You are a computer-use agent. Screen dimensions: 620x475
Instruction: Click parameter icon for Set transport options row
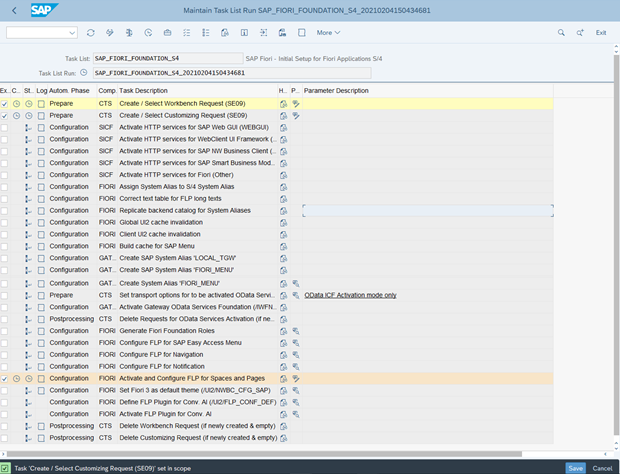(296, 295)
